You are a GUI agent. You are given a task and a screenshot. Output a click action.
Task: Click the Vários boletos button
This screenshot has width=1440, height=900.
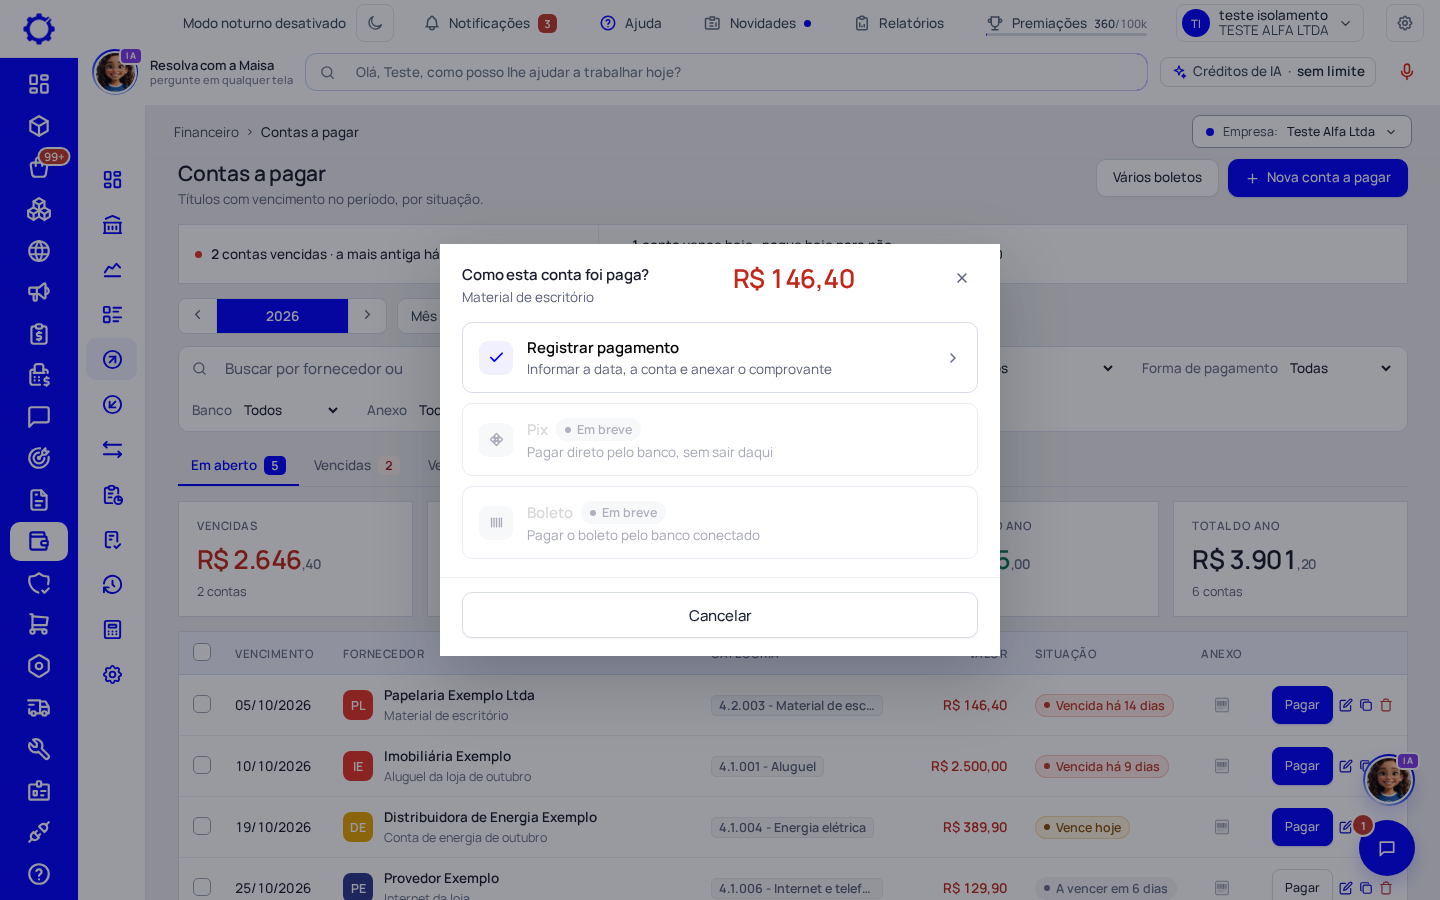point(1157,178)
